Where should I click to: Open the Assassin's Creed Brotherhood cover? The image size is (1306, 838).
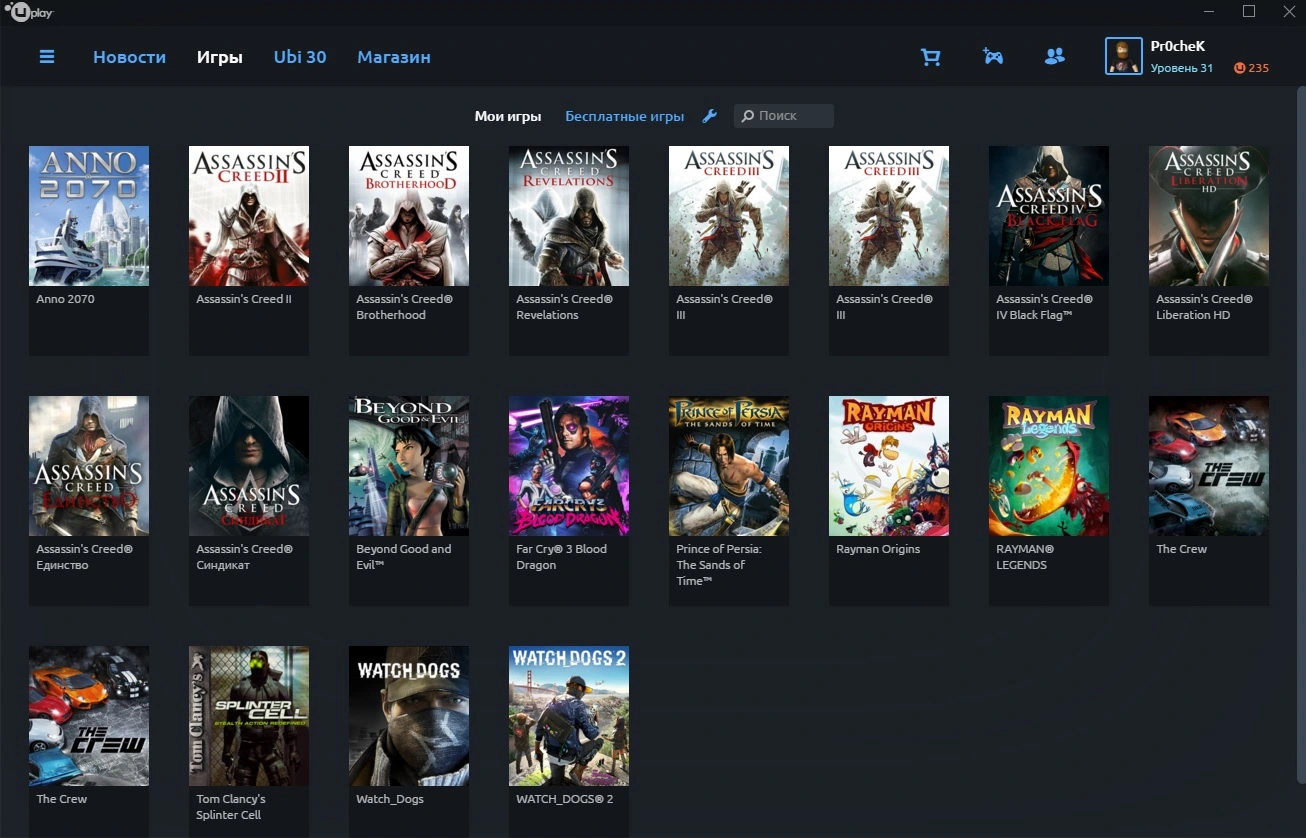[409, 216]
